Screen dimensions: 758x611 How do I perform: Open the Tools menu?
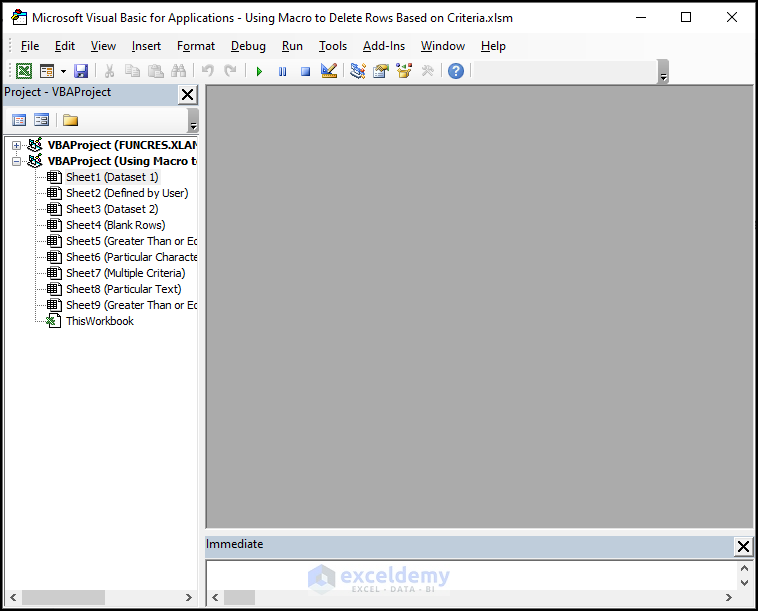[x=333, y=46]
